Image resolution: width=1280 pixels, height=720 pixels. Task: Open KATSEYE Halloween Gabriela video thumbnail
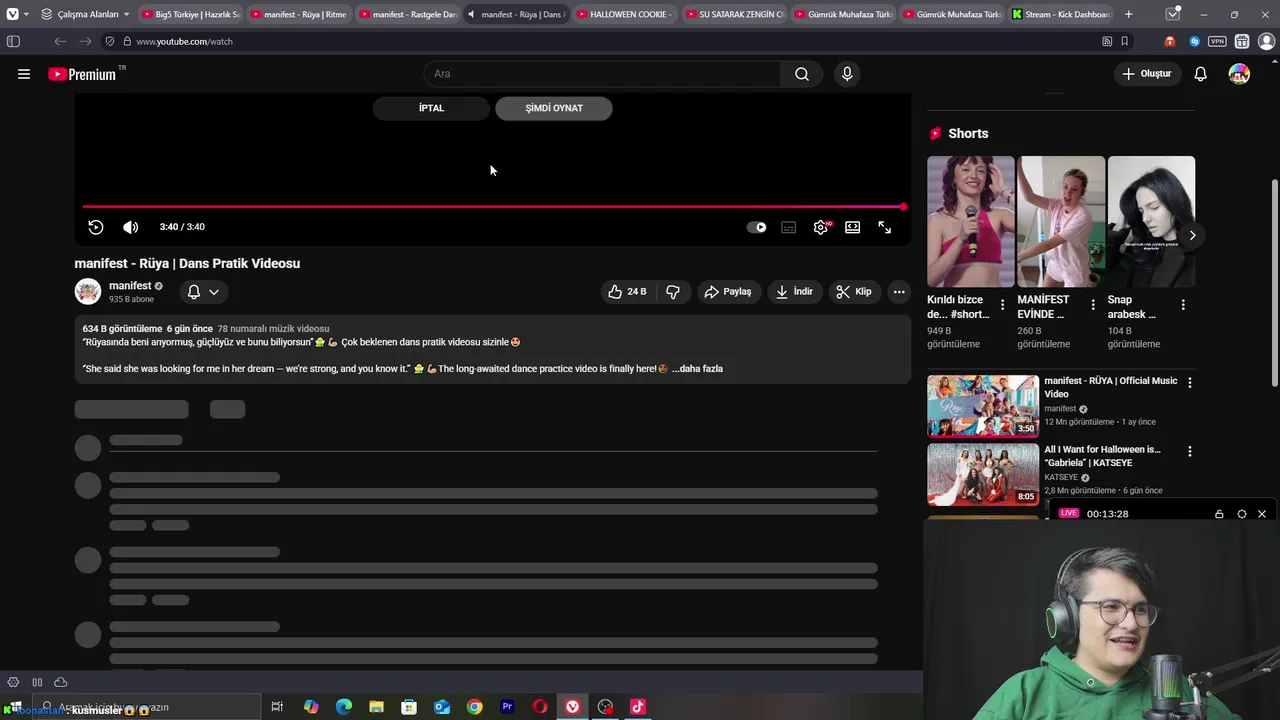(x=983, y=474)
